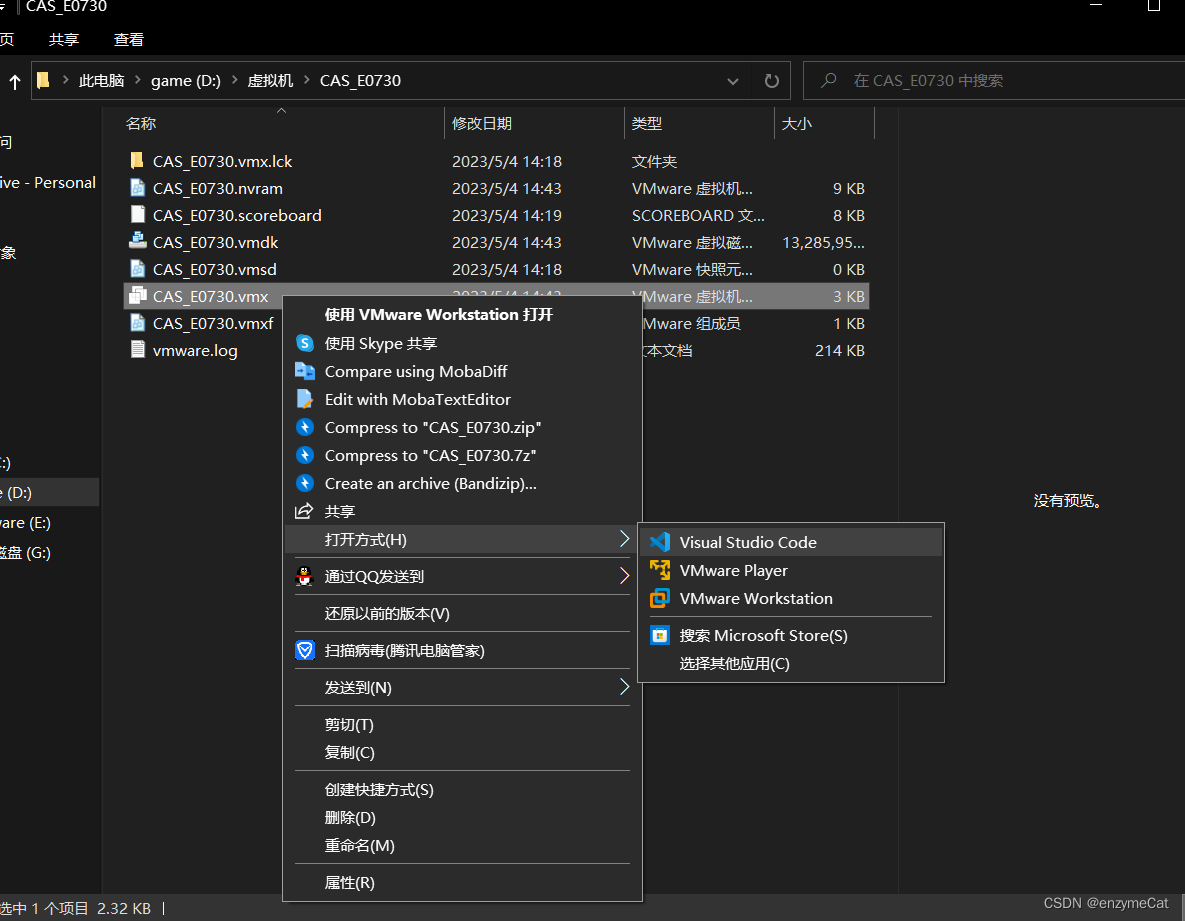Screen dimensions: 1185x921
Task: Sort by 名称 column header
Action: click(x=141, y=123)
